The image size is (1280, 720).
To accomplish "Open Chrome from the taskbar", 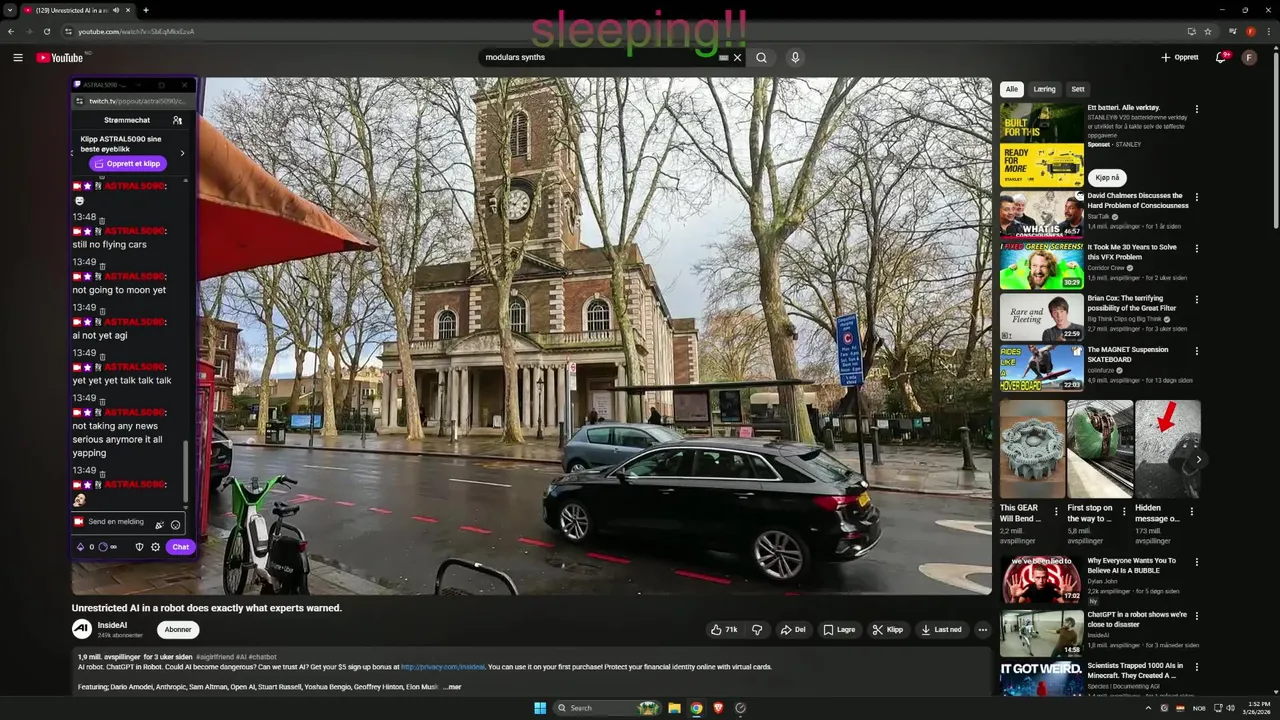I will coord(696,708).
